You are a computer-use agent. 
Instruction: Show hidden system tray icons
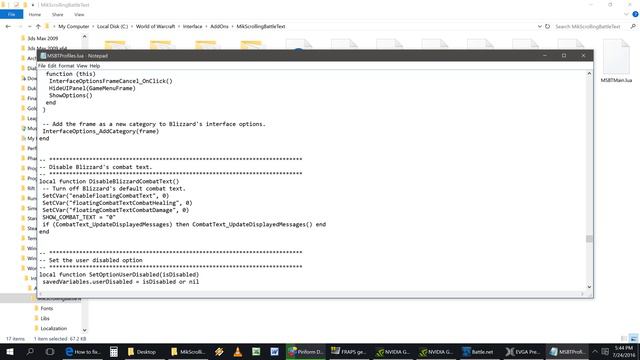(x=595, y=351)
